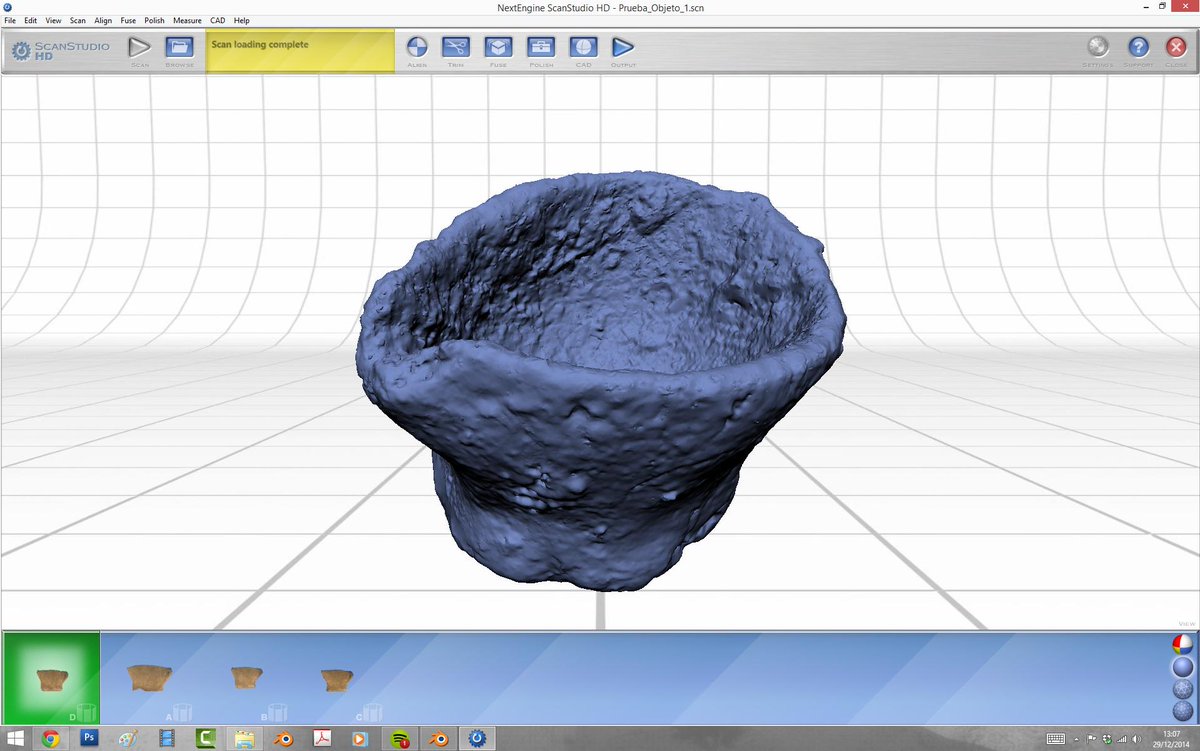Open the File menu
The height and width of the screenshot is (751, 1200).
pos(10,20)
